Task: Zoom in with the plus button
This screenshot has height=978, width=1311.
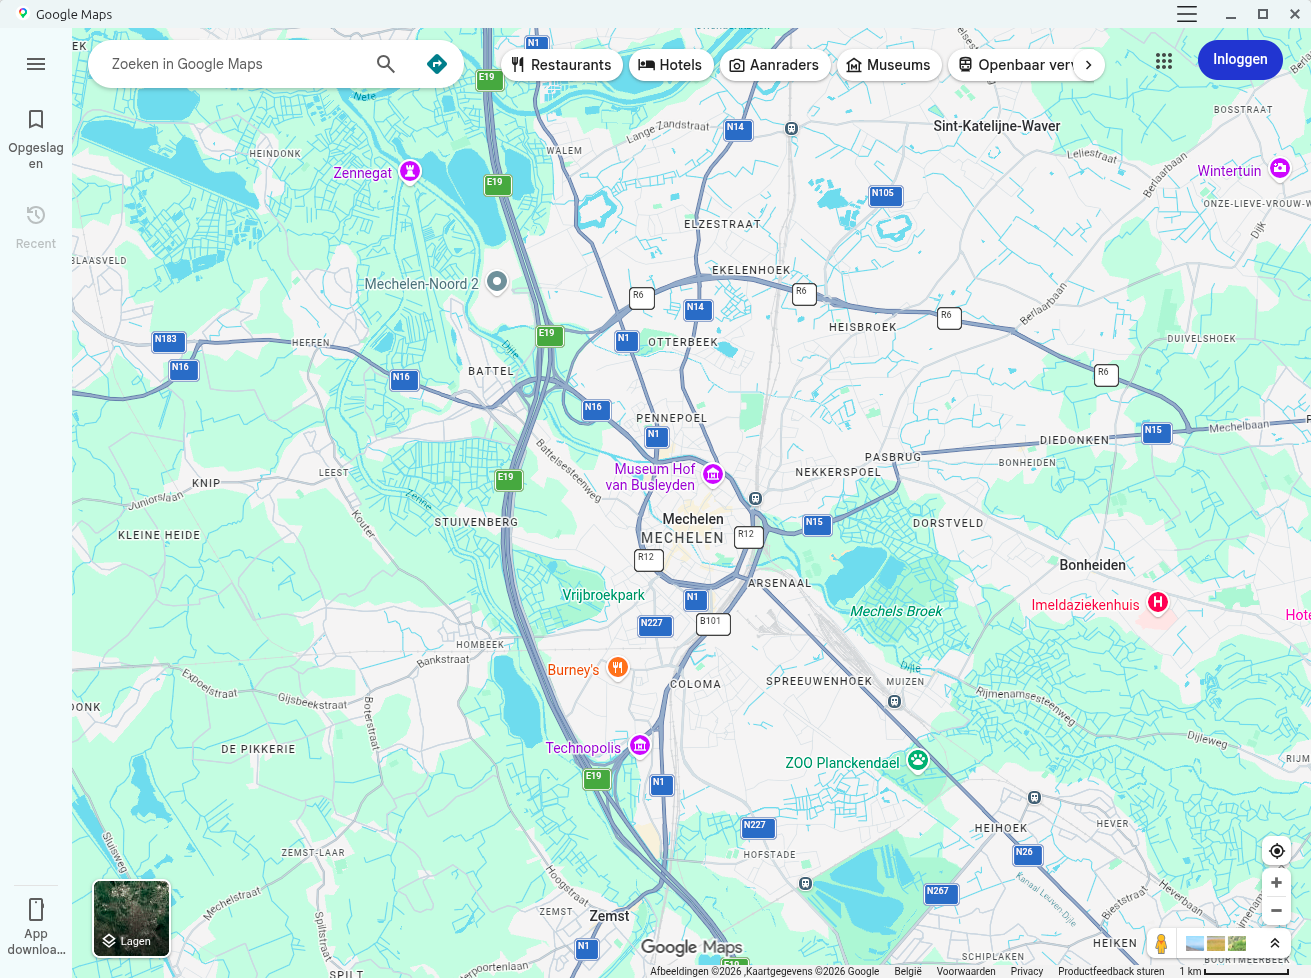Action: pyautogui.click(x=1277, y=883)
